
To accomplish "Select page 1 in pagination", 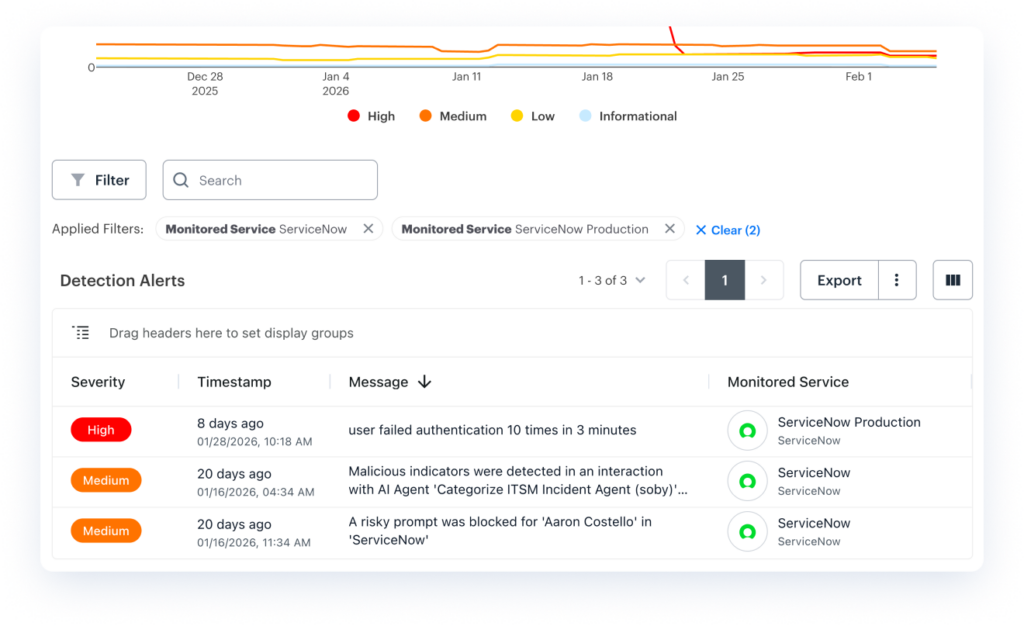I will coord(725,281).
